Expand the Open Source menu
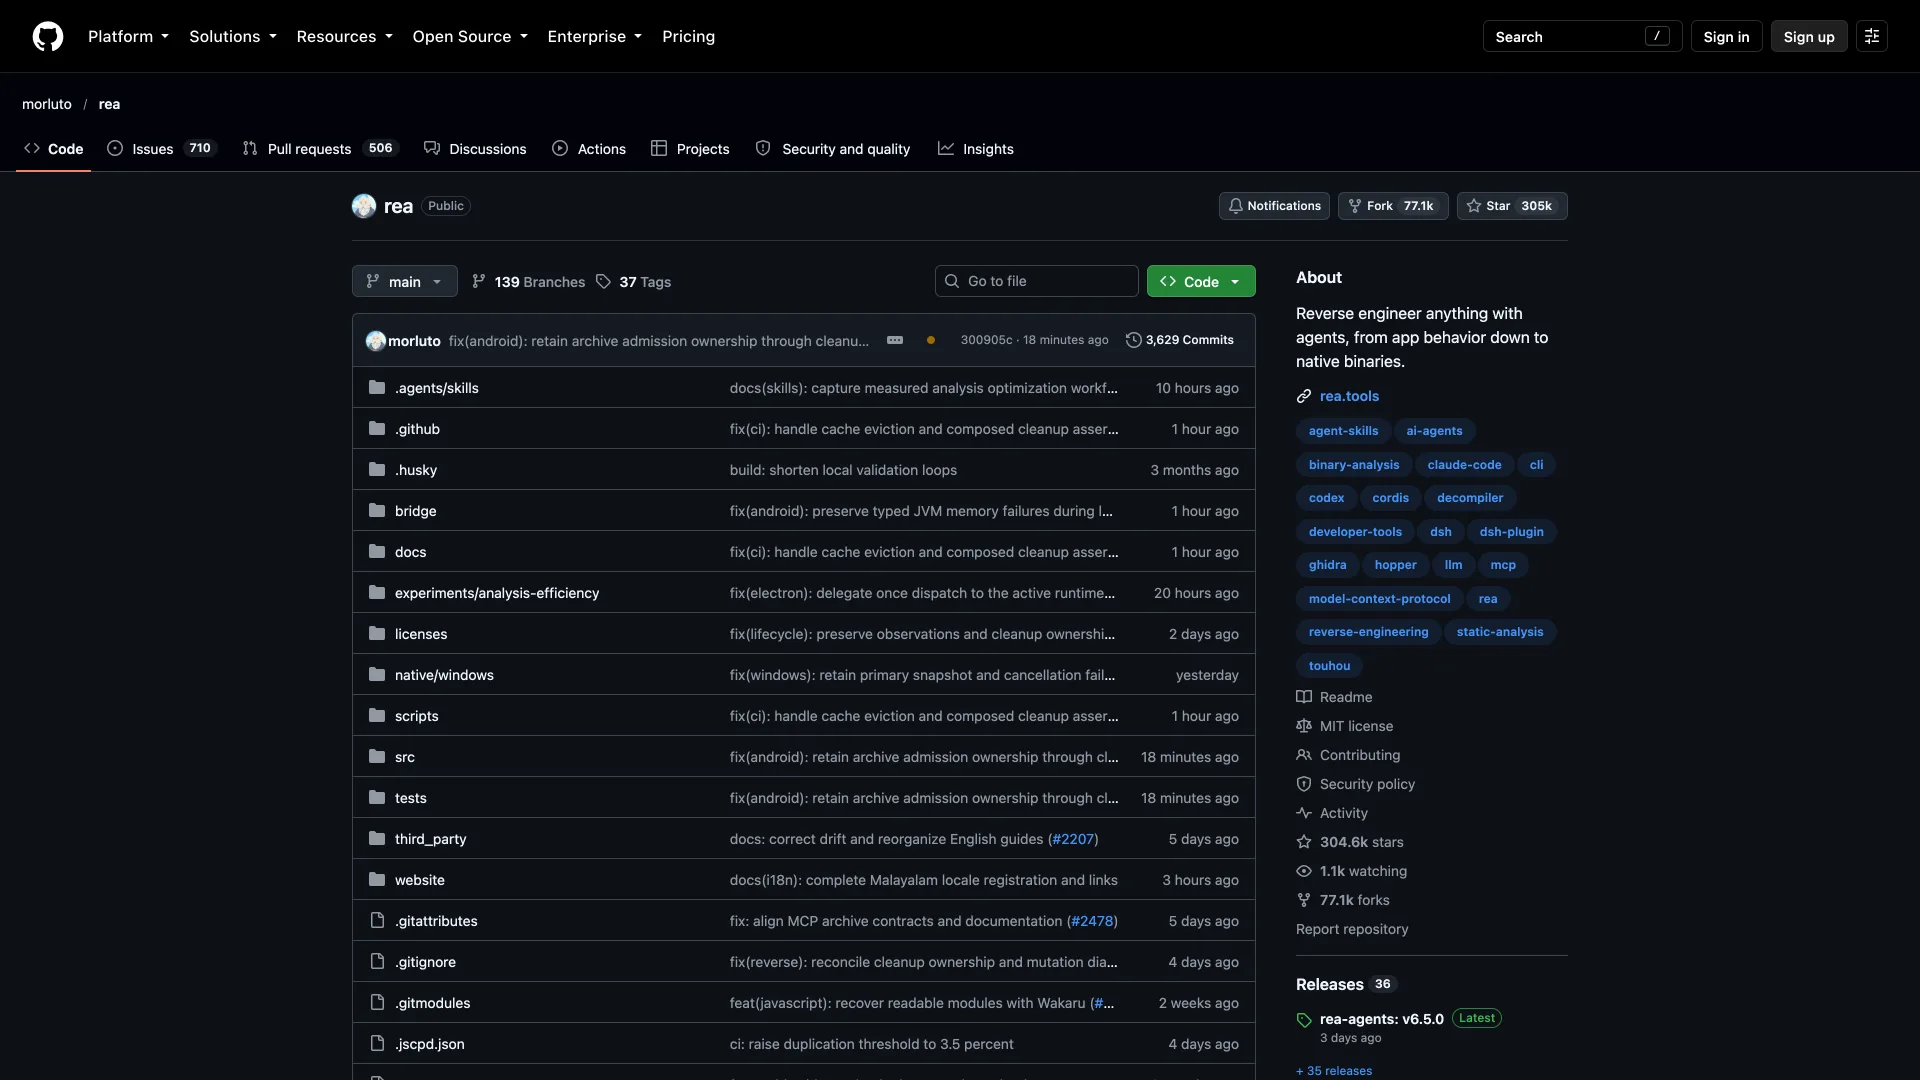This screenshot has height=1080, width=1920. tap(470, 36)
